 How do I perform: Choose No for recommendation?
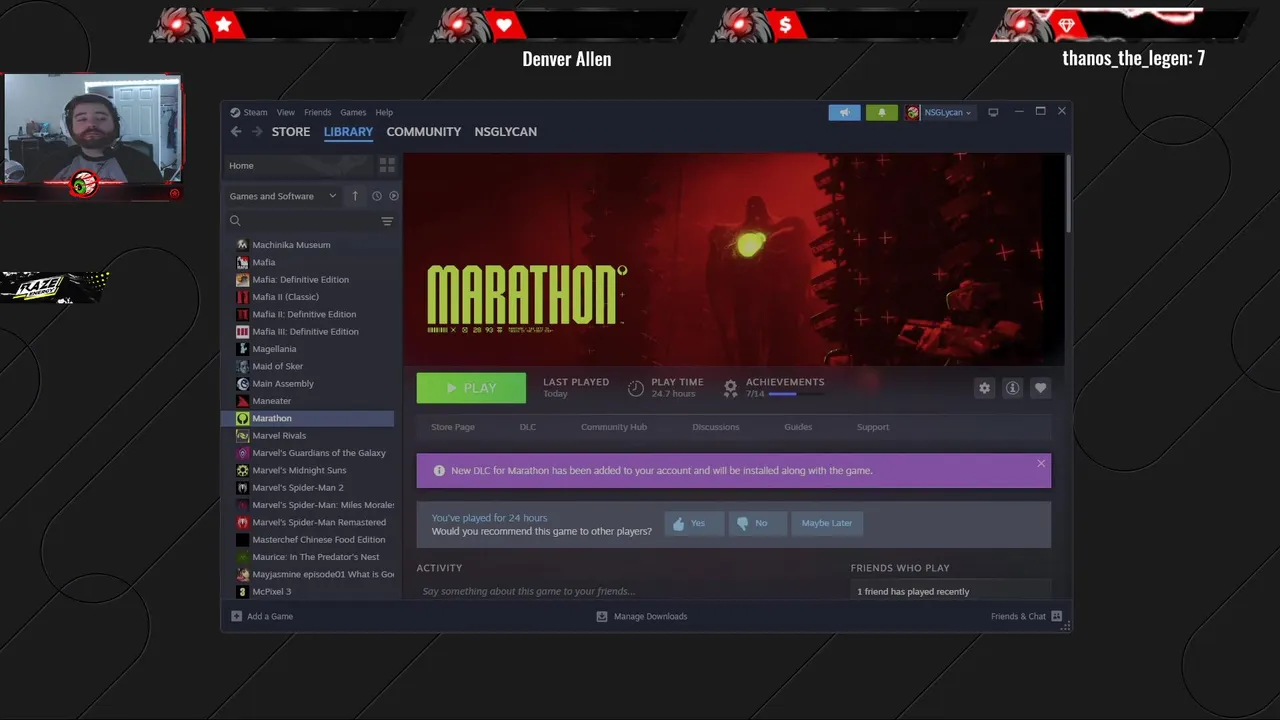point(757,523)
